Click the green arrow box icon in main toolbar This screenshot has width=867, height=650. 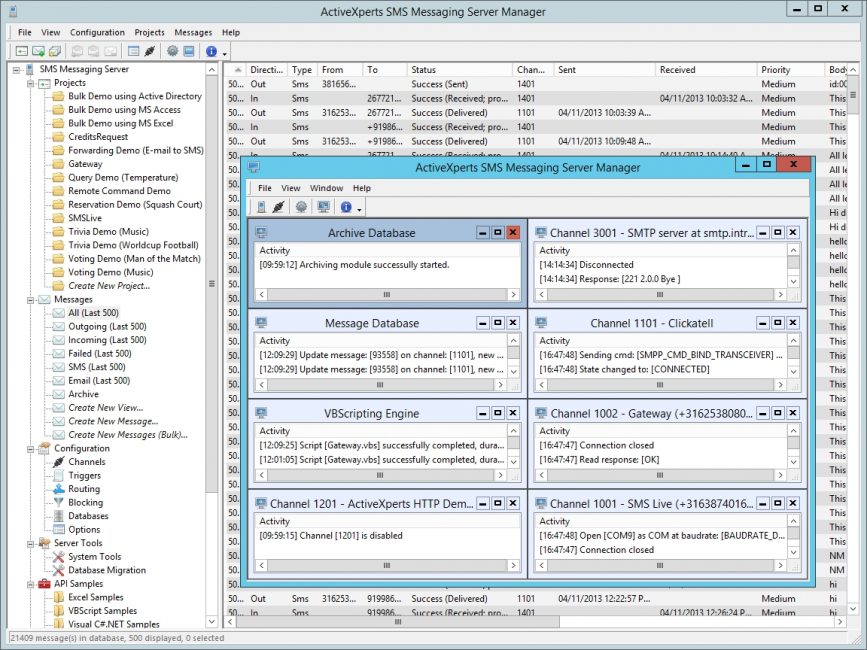pyautogui.click(x=22, y=51)
